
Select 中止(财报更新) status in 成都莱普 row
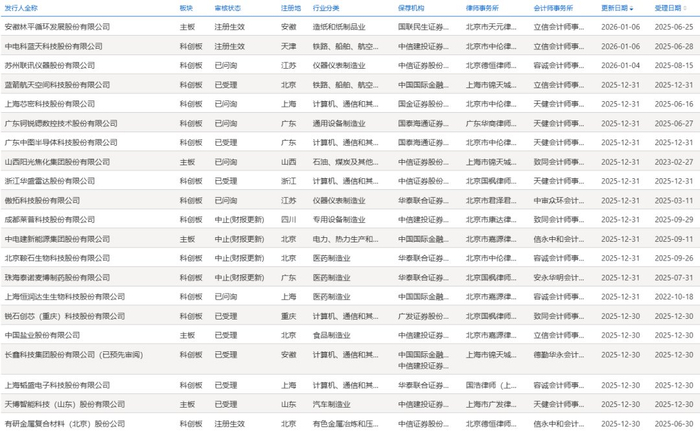point(239,220)
